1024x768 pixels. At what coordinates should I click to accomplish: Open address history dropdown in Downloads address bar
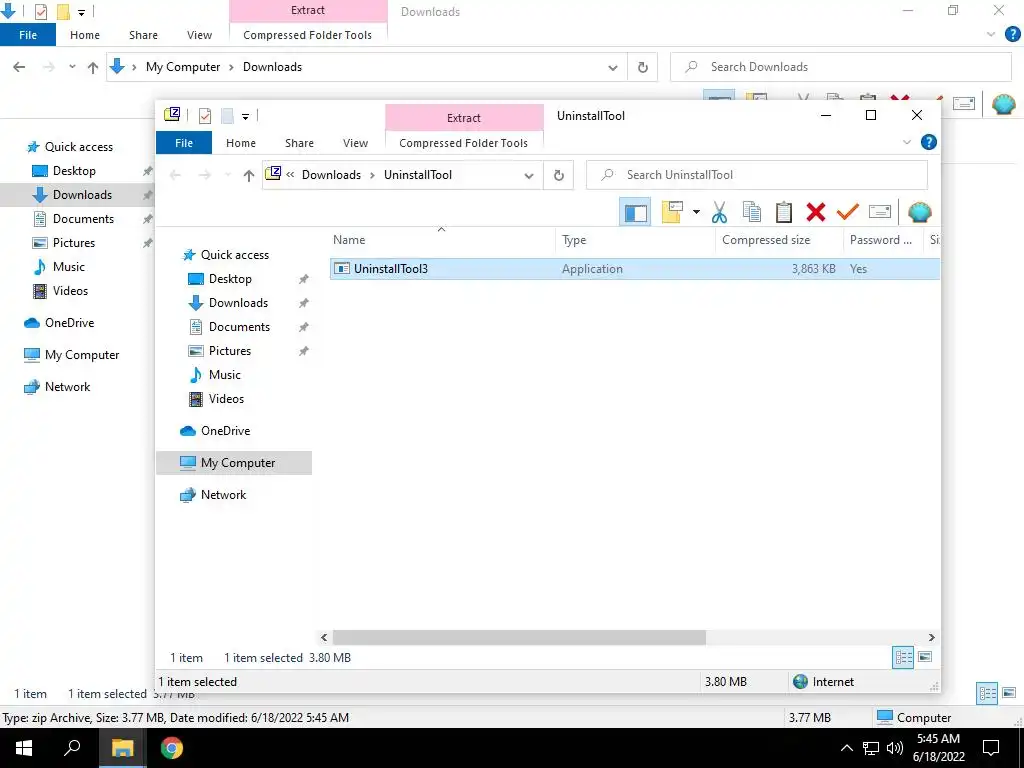(x=613, y=67)
